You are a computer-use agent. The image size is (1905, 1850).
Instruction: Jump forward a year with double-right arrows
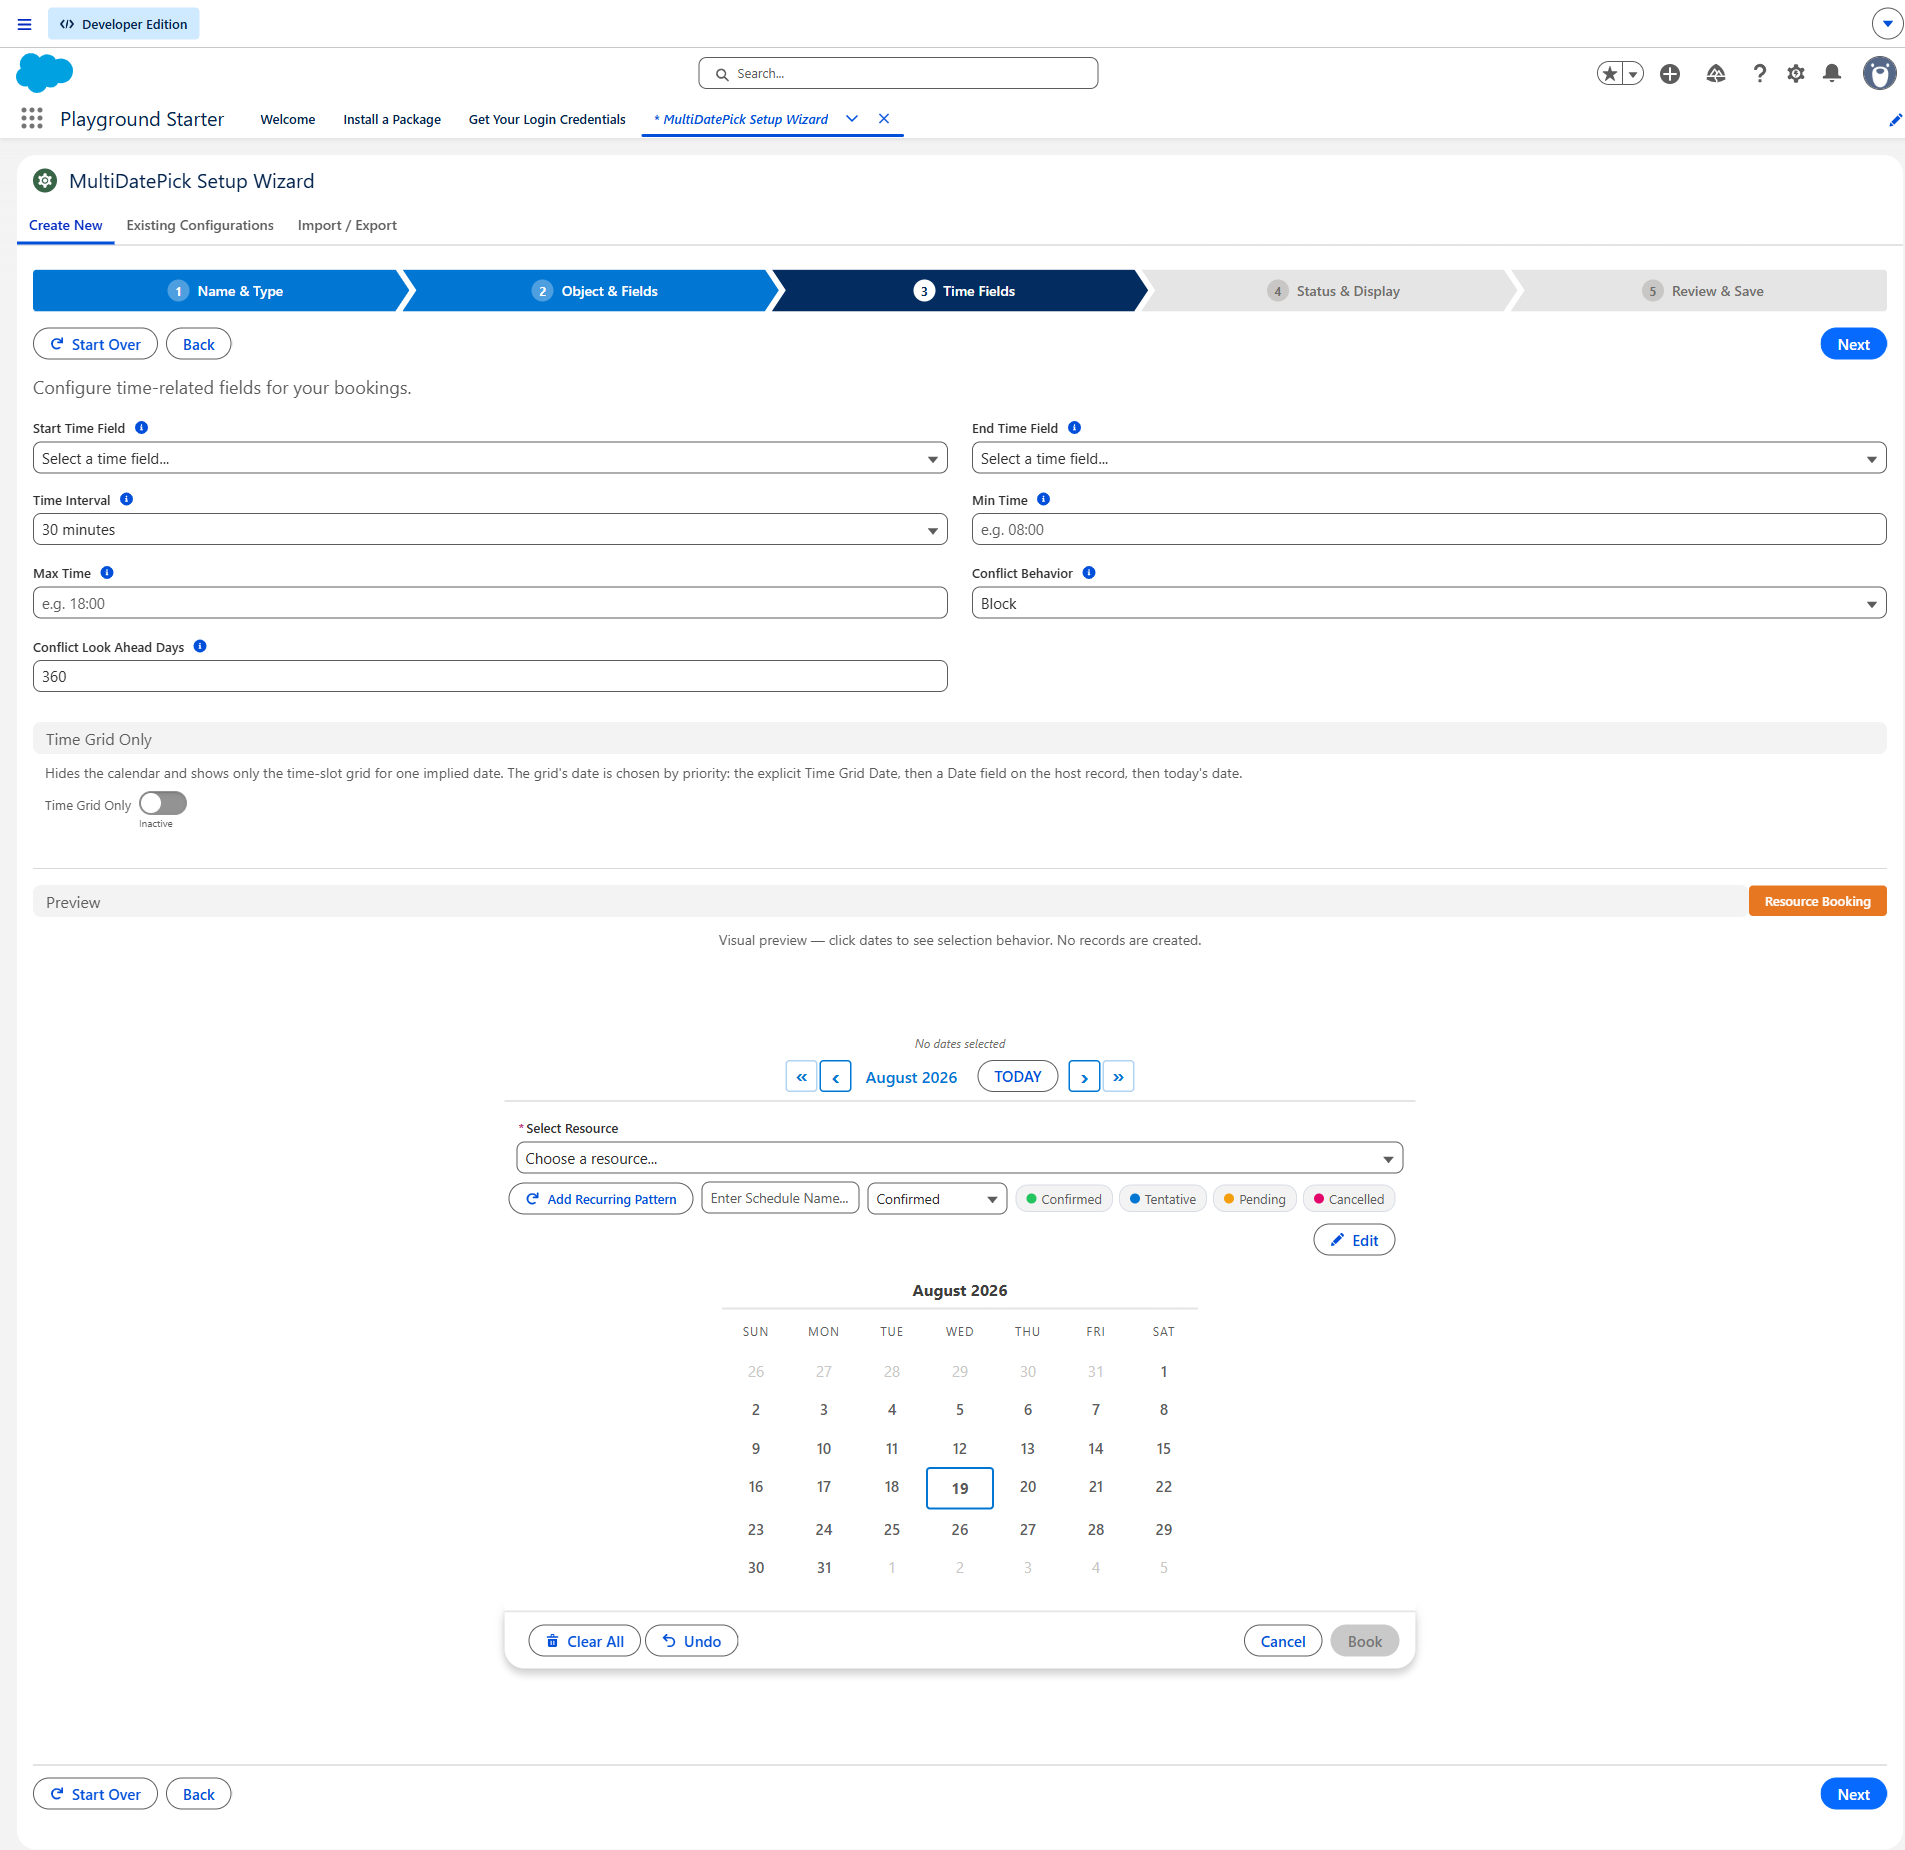[x=1119, y=1077]
